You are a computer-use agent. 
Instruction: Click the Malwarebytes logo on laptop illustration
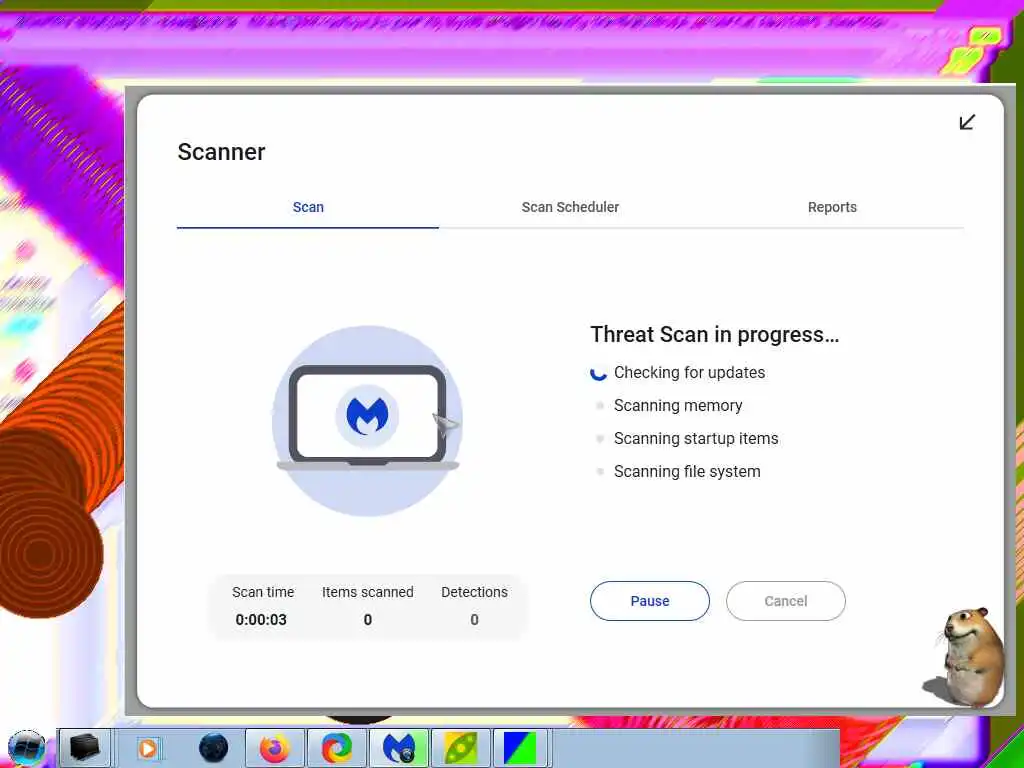tap(367, 416)
